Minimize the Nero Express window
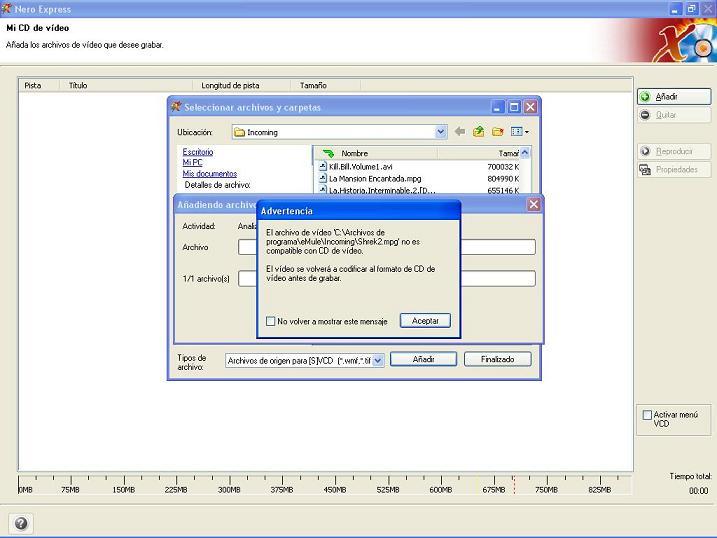 pos(676,9)
